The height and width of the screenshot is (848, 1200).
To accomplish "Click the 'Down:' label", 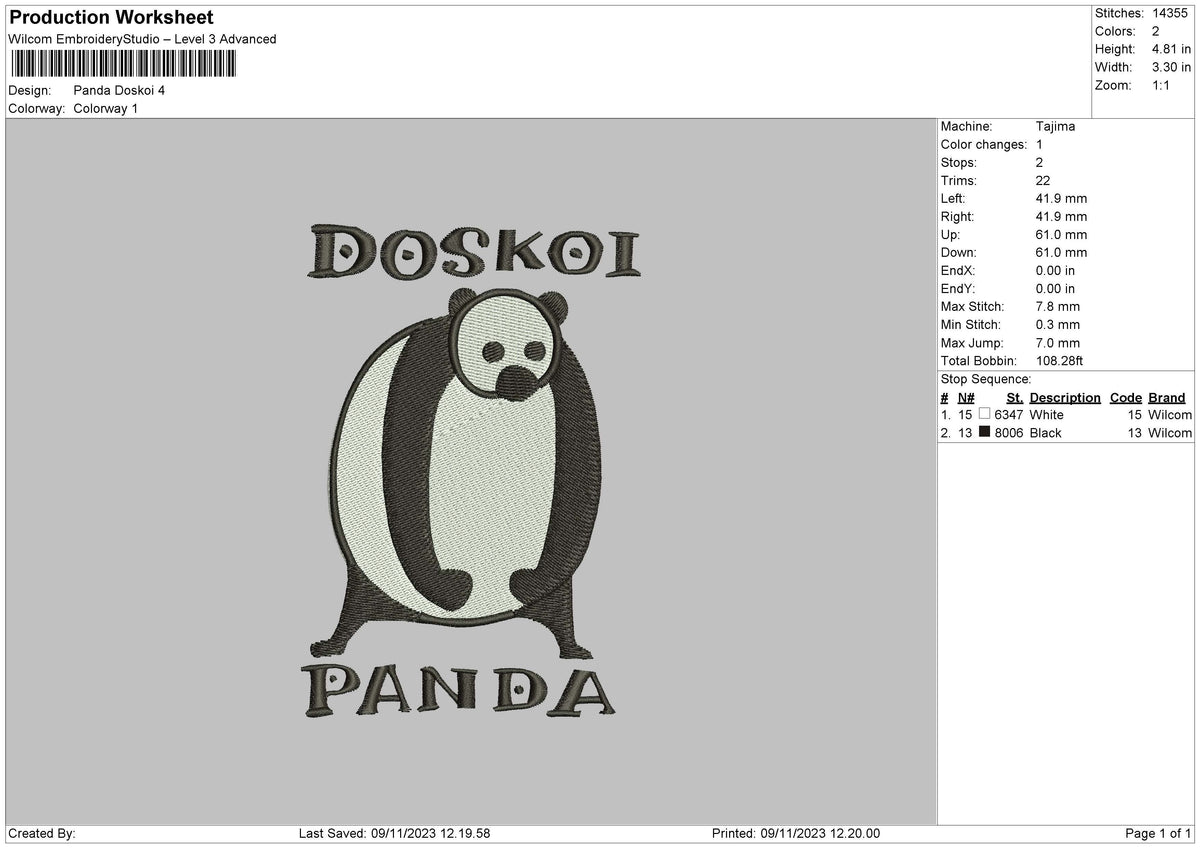I will (x=959, y=253).
